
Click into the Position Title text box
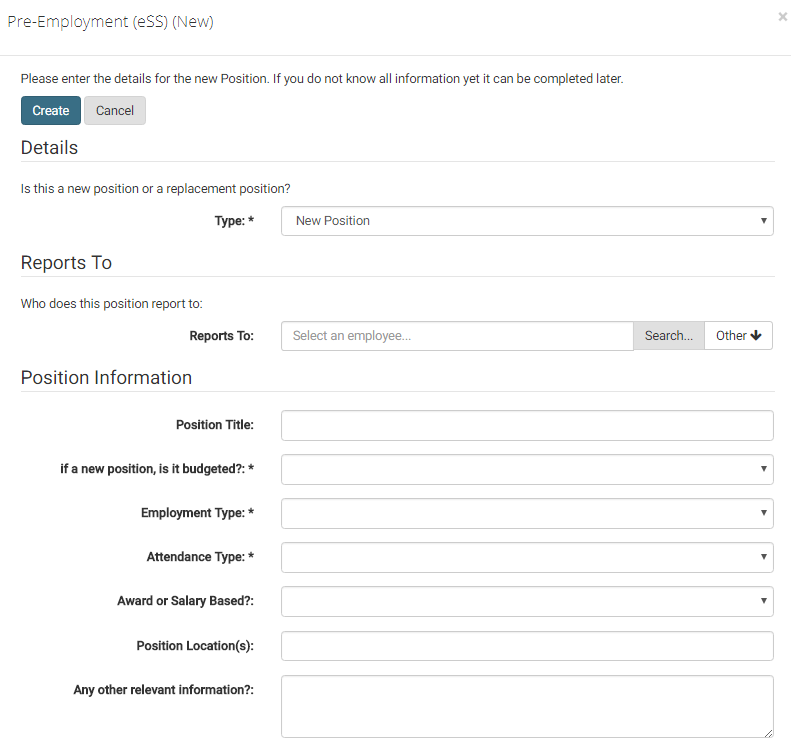[x=527, y=425]
